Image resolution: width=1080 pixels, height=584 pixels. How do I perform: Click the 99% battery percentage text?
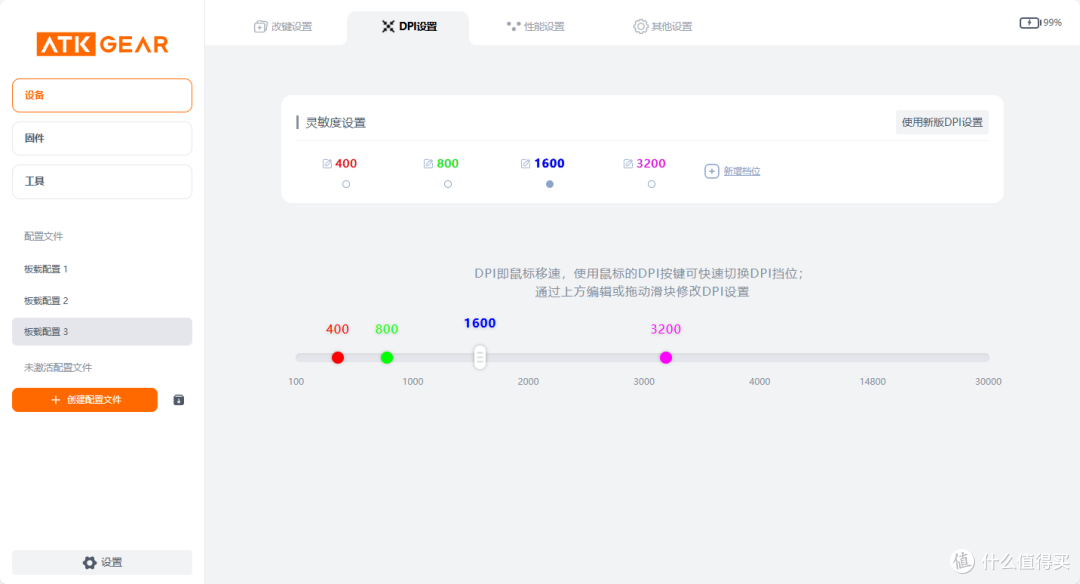pyautogui.click(x=1052, y=23)
